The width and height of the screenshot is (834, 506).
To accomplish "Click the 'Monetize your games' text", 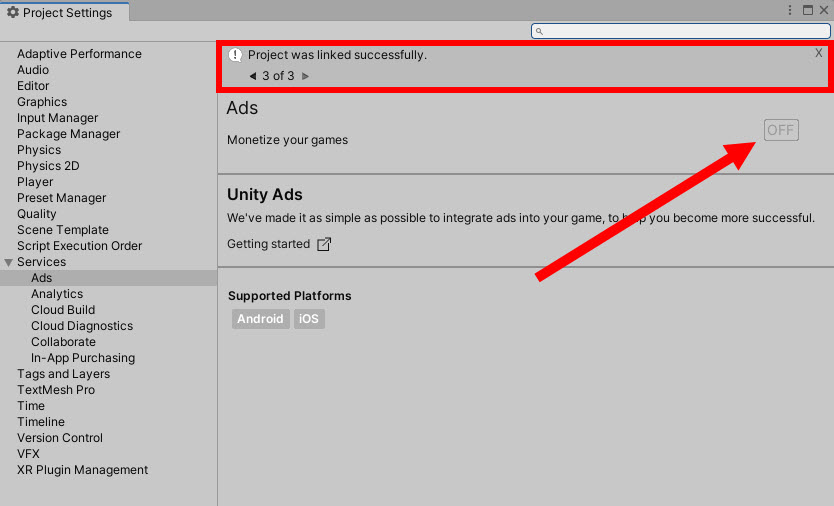I will point(287,140).
